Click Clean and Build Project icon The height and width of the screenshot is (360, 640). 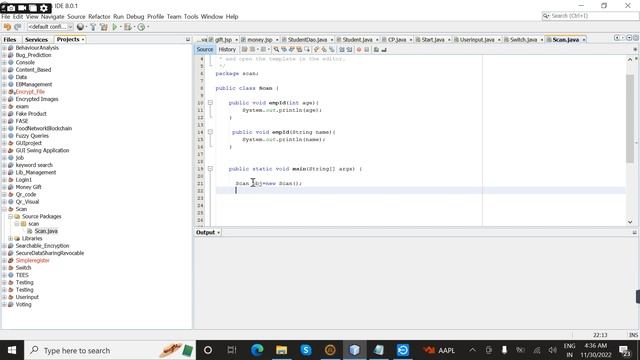pos(104,27)
